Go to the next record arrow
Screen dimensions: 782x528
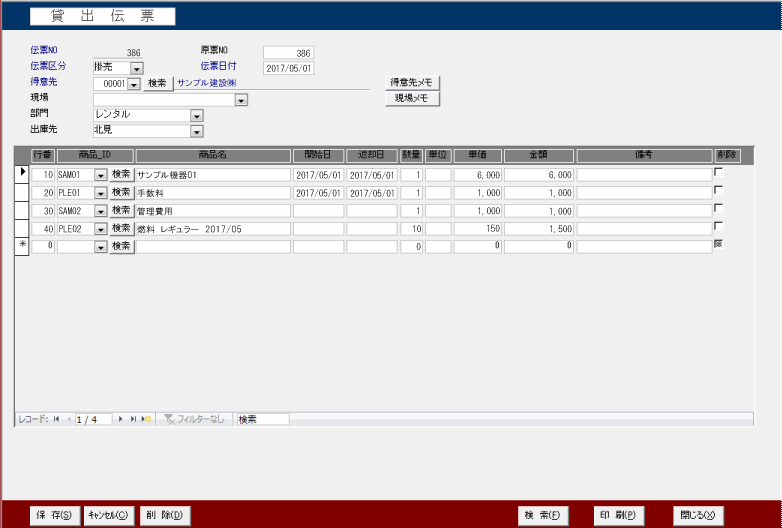point(121,420)
